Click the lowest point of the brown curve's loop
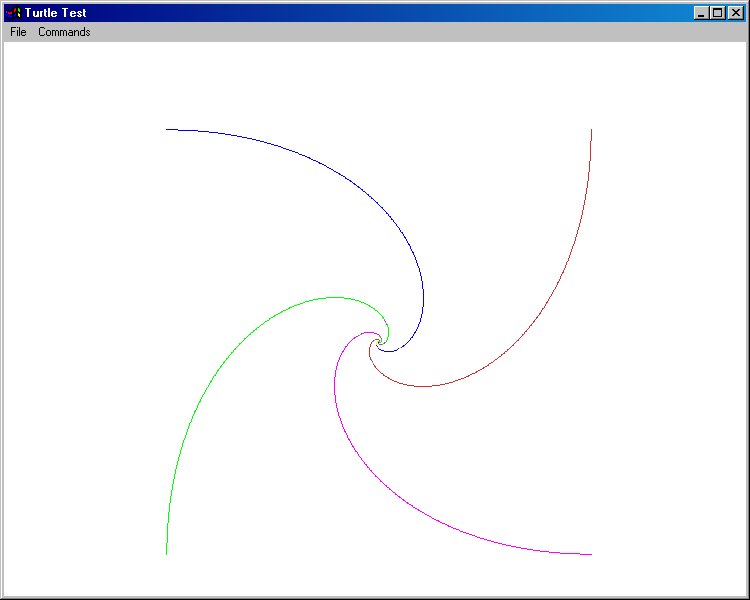The height and width of the screenshot is (600, 750). point(422,386)
